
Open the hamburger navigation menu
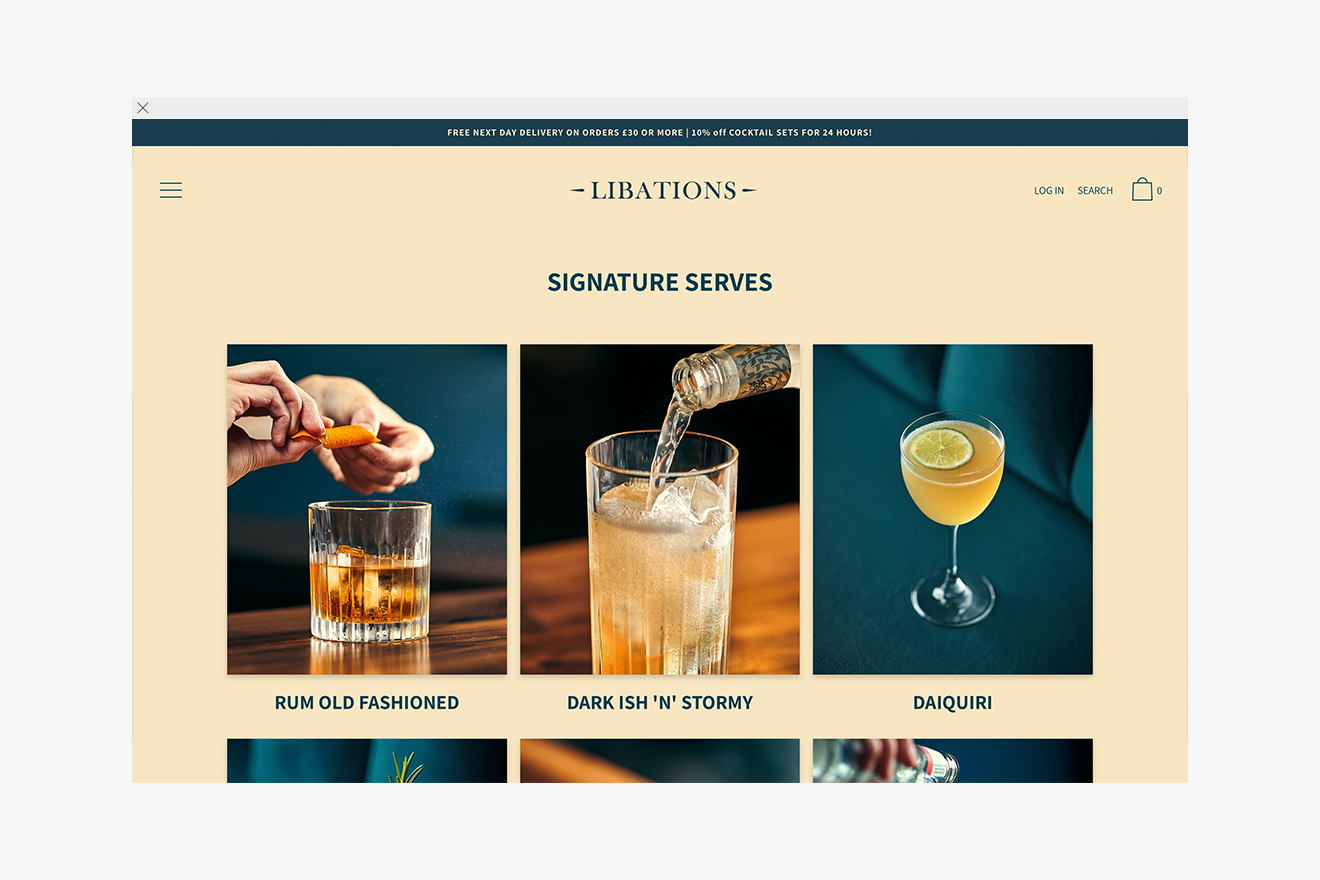[x=171, y=190]
